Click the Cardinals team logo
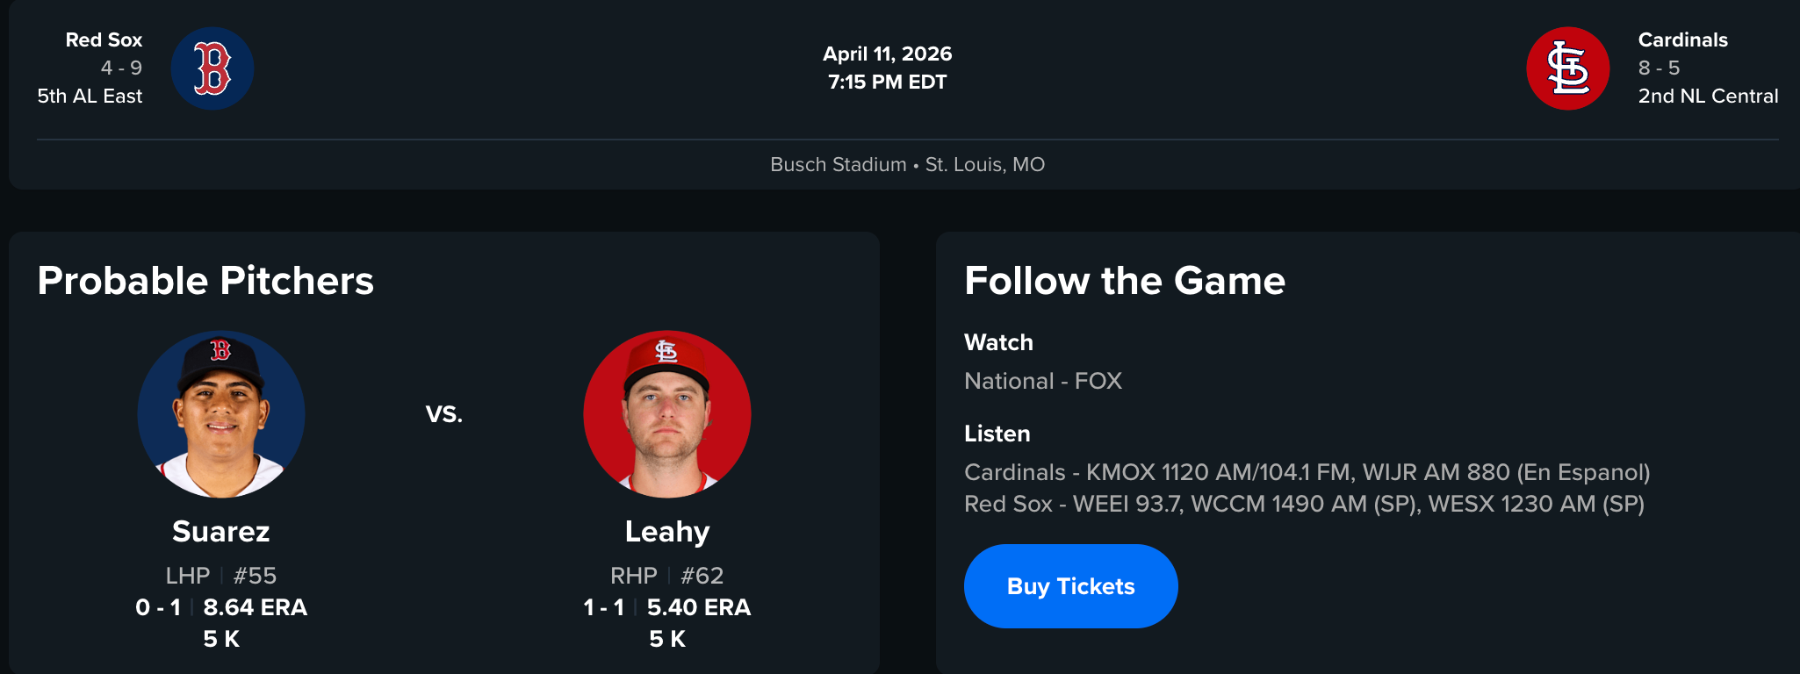The image size is (1800, 674). pos(1567,68)
